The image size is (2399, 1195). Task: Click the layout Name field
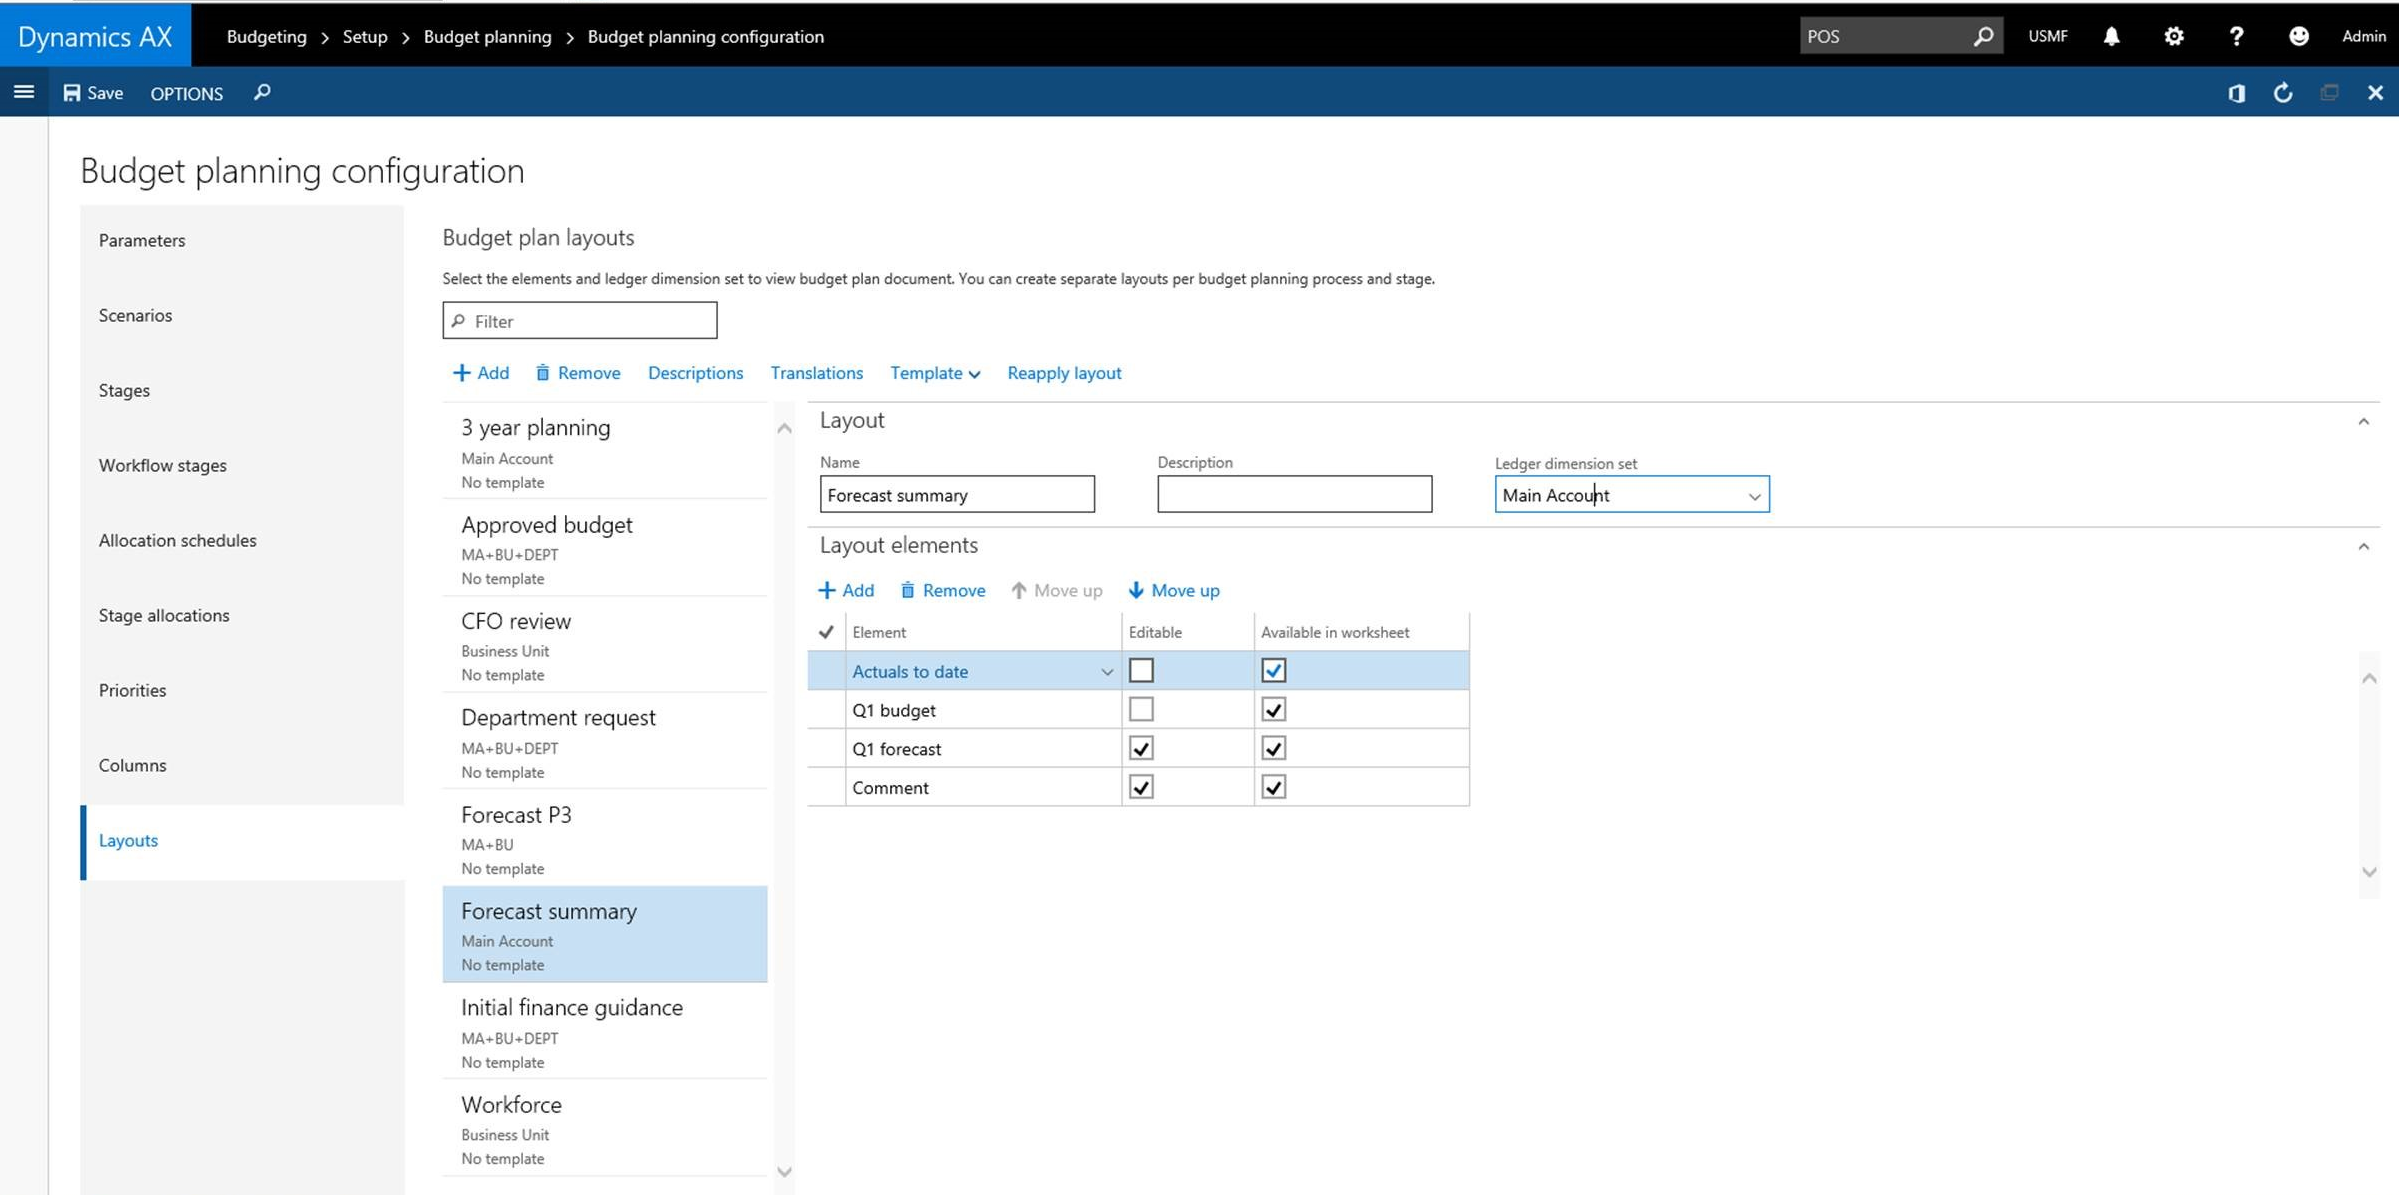[957, 495]
